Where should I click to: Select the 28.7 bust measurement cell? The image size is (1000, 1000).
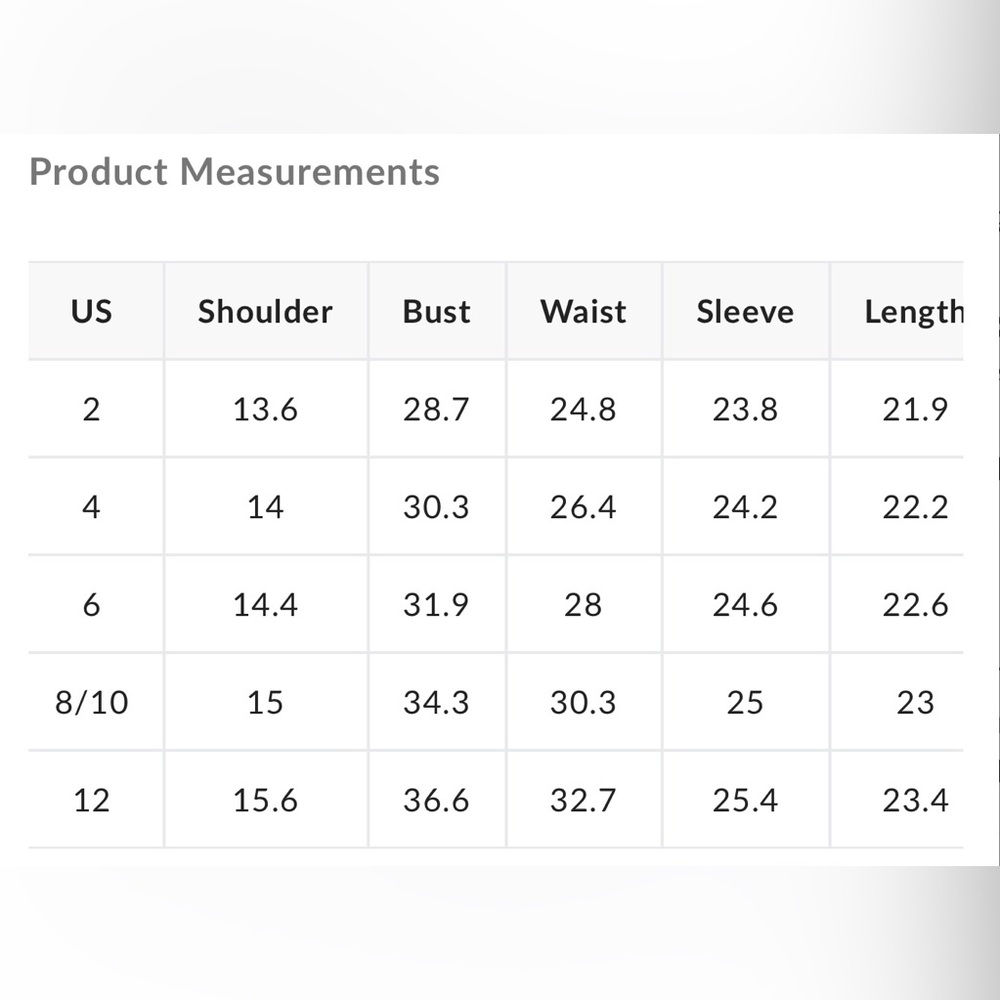pyautogui.click(x=436, y=410)
